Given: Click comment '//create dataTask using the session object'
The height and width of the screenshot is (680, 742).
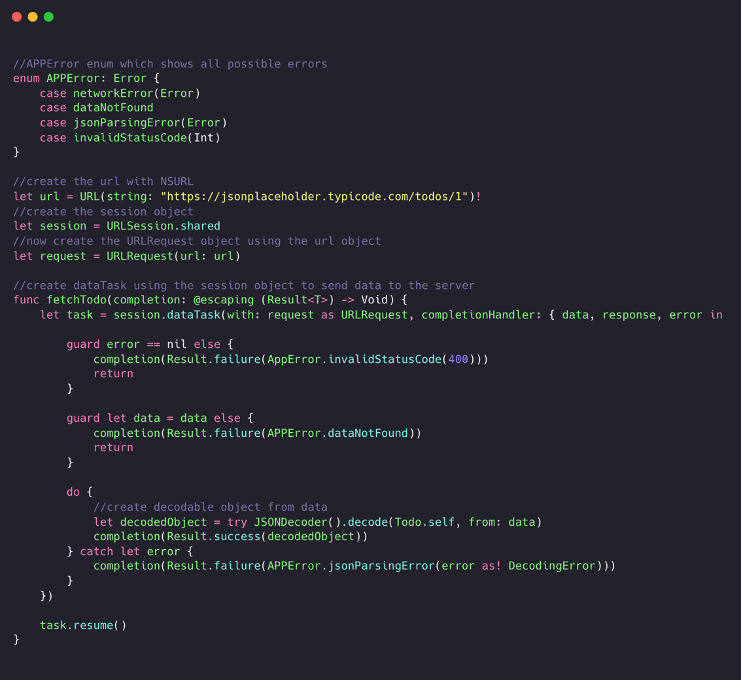Looking at the screenshot, I should [x=244, y=285].
